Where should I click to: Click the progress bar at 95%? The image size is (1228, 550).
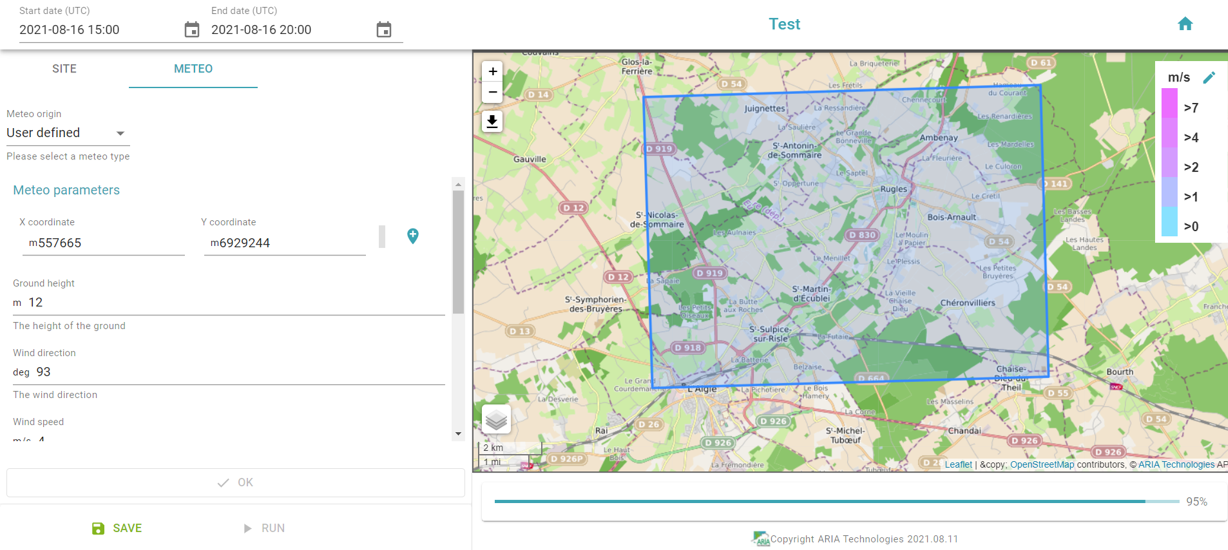(x=836, y=501)
